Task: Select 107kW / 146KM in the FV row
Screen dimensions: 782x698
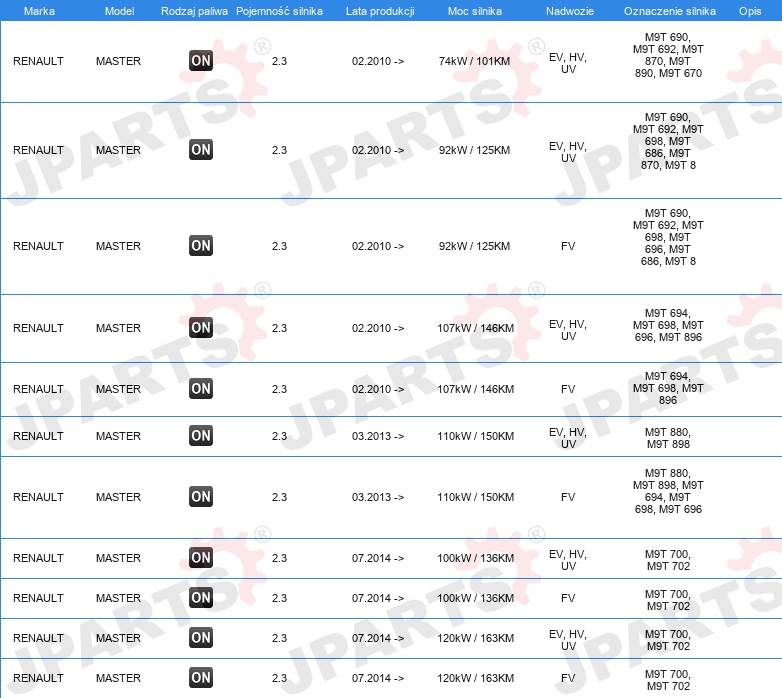Action: pos(475,389)
